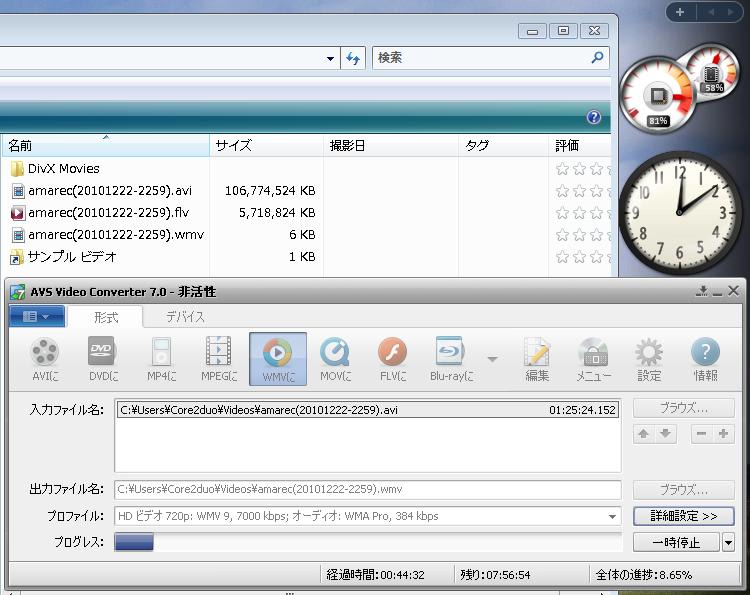Open 詳細設定 advanced settings
The width and height of the screenshot is (750, 595).
click(x=684, y=516)
